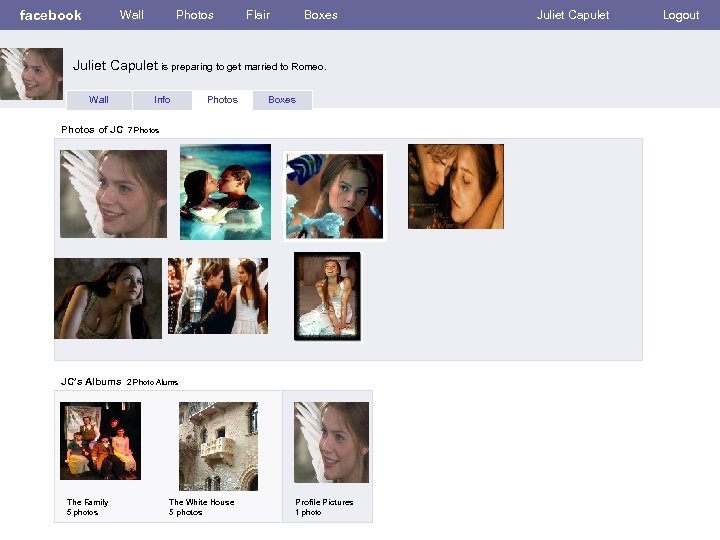
Task: Click the status 'is preparing to get married to Romeo.'
Action: (x=244, y=67)
